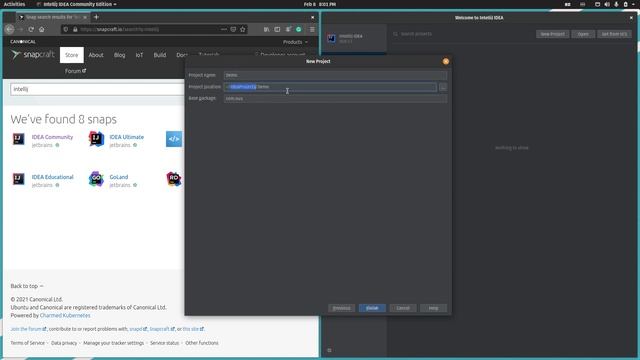Open Terms of Service footer link
This screenshot has height=360, width=640.
click(27, 343)
